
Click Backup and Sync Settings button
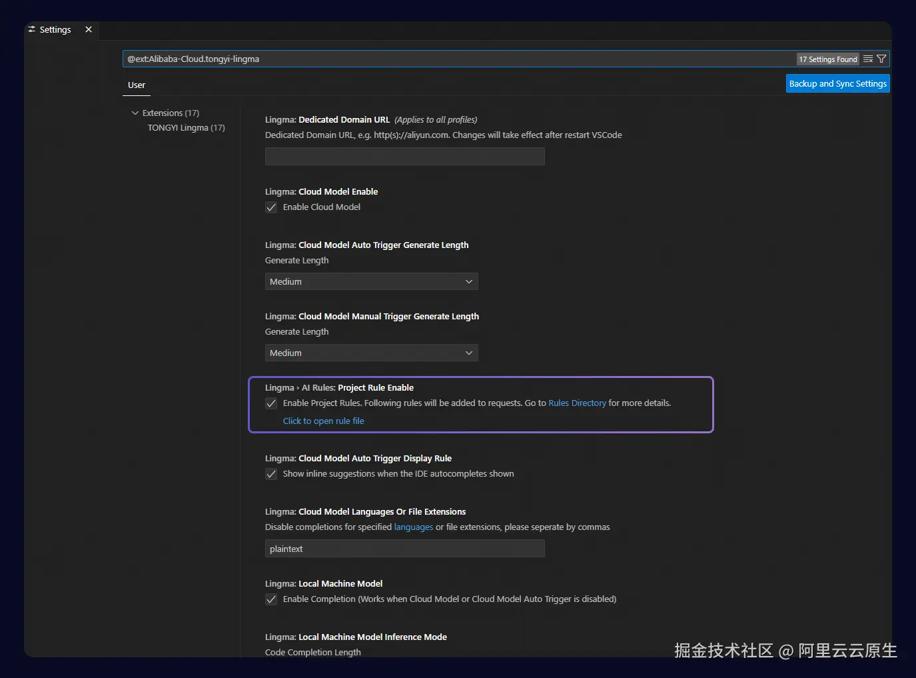pyautogui.click(x=838, y=84)
